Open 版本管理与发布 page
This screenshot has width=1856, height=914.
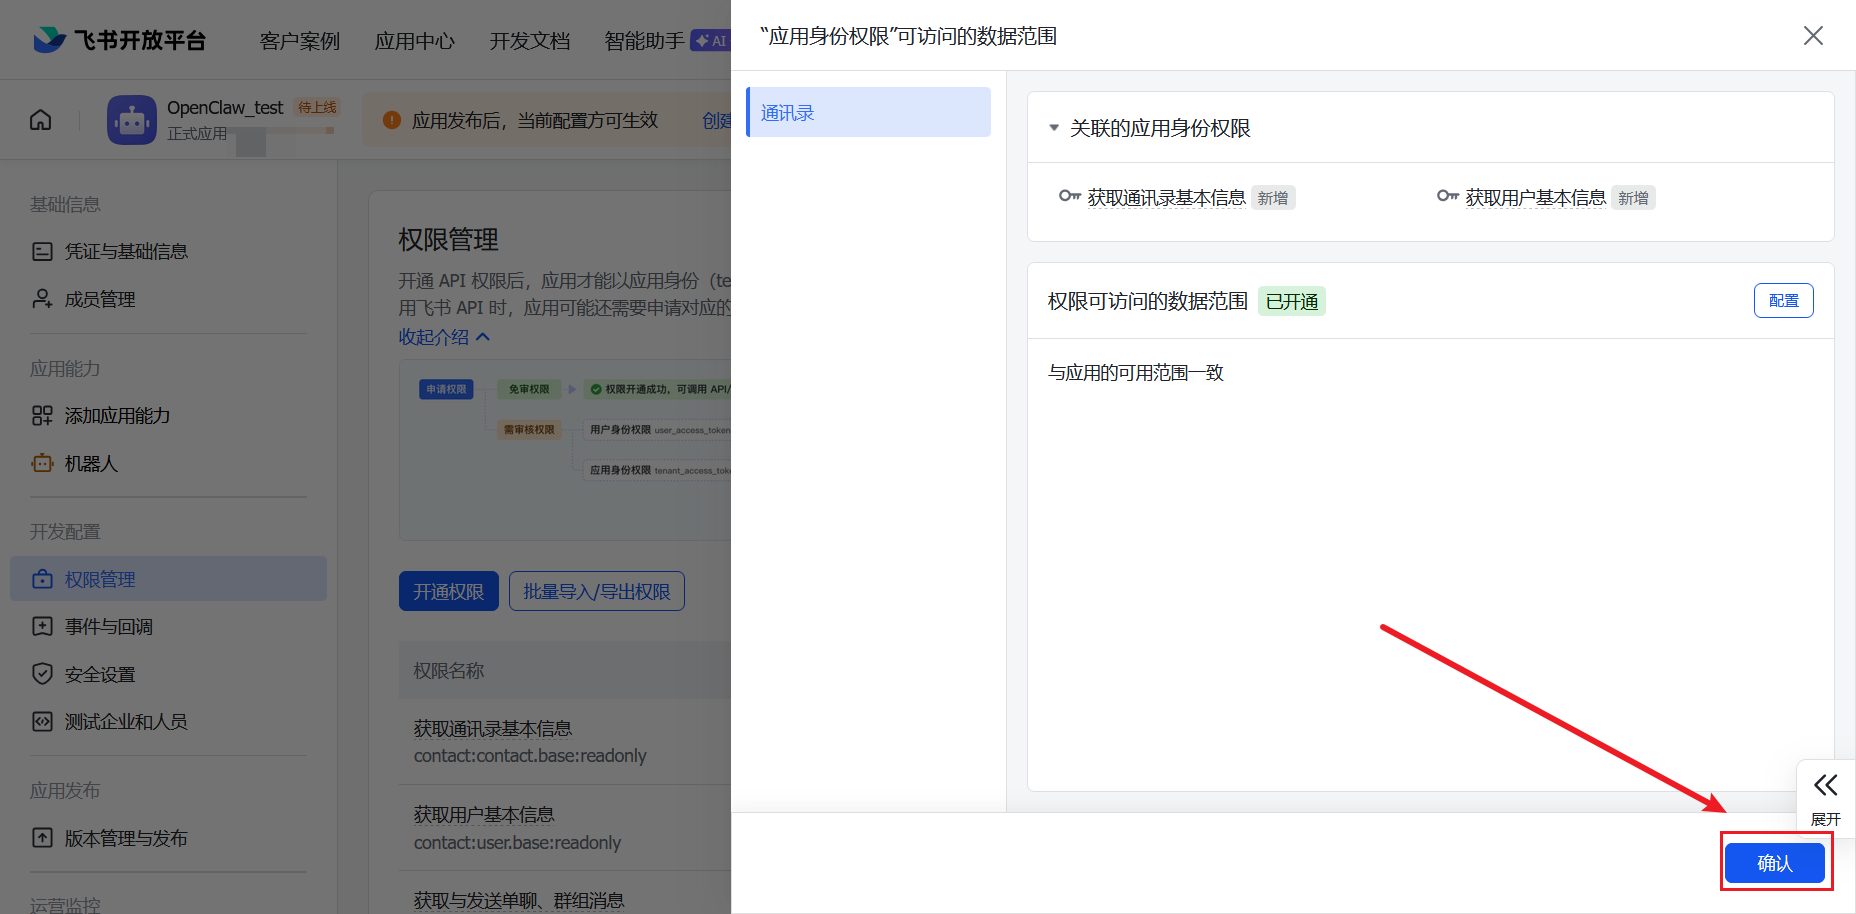125,838
